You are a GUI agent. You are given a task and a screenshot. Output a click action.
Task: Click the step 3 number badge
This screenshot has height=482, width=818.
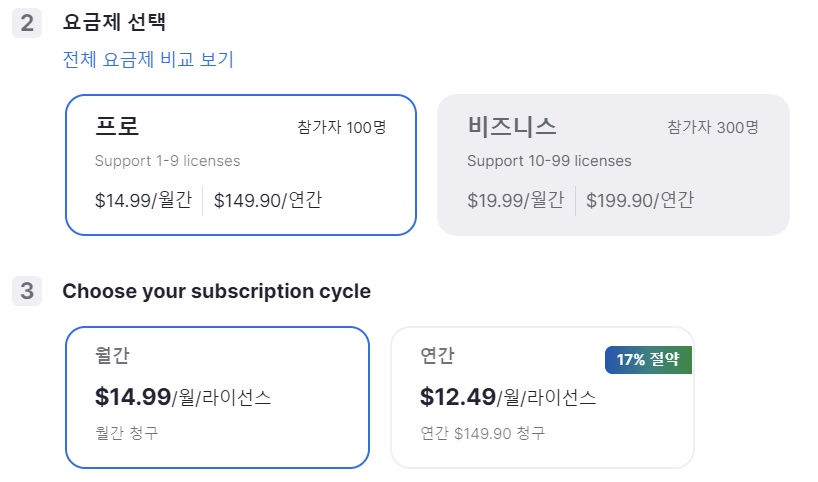27,291
